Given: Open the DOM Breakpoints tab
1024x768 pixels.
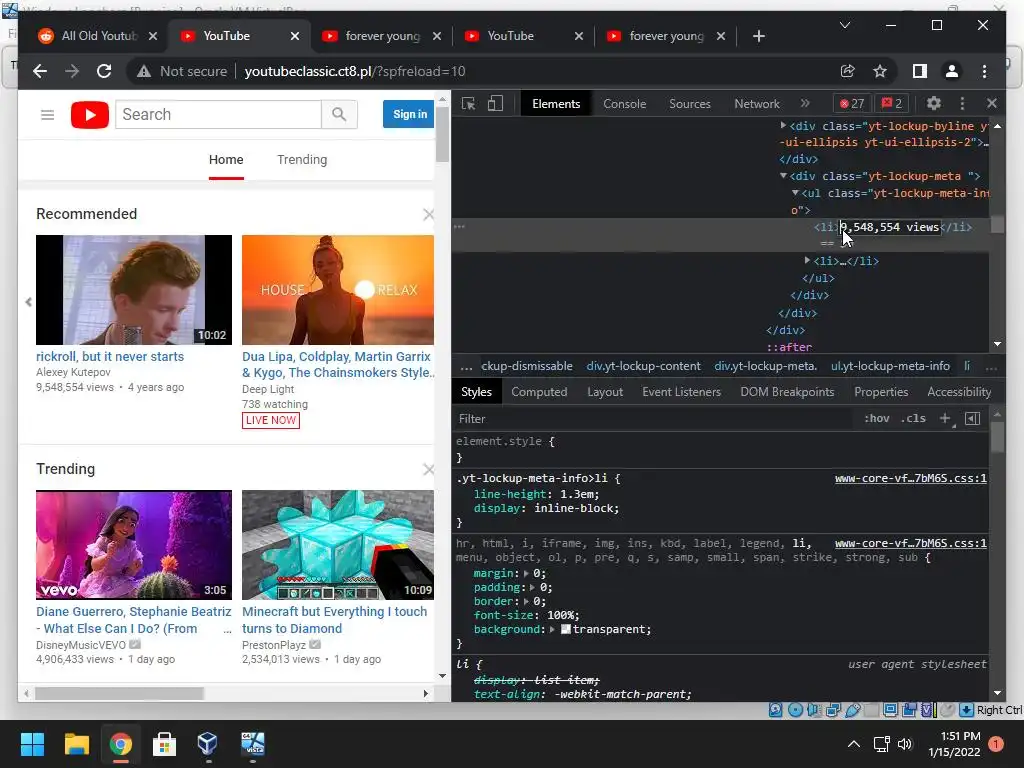Looking at the screenshot, I should tap(787, 392).
